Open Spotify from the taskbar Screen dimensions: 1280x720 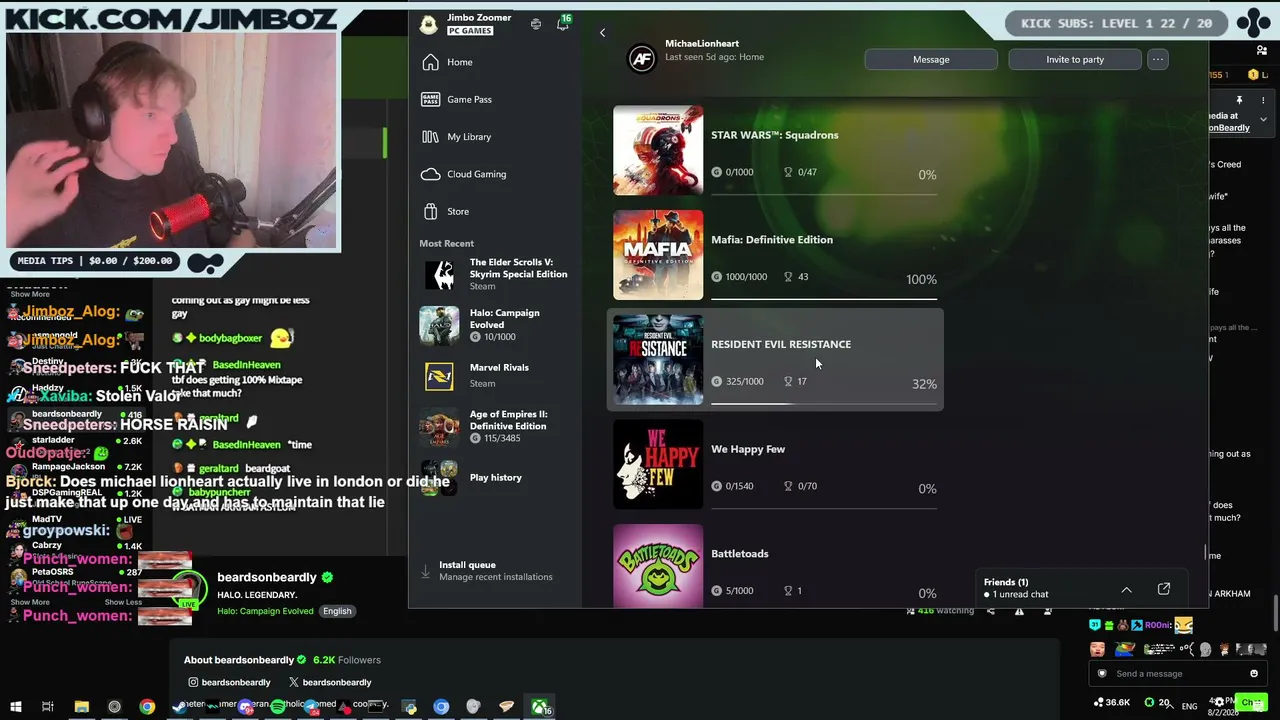[278, 707]
